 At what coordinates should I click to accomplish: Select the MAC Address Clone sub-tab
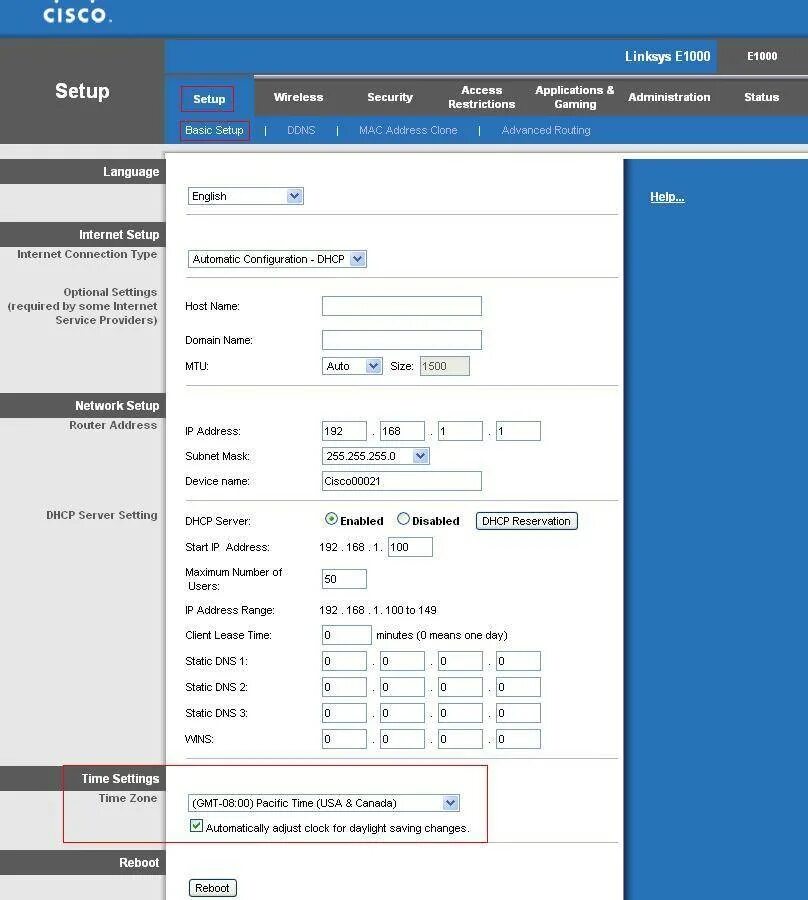tap(408, 130)
